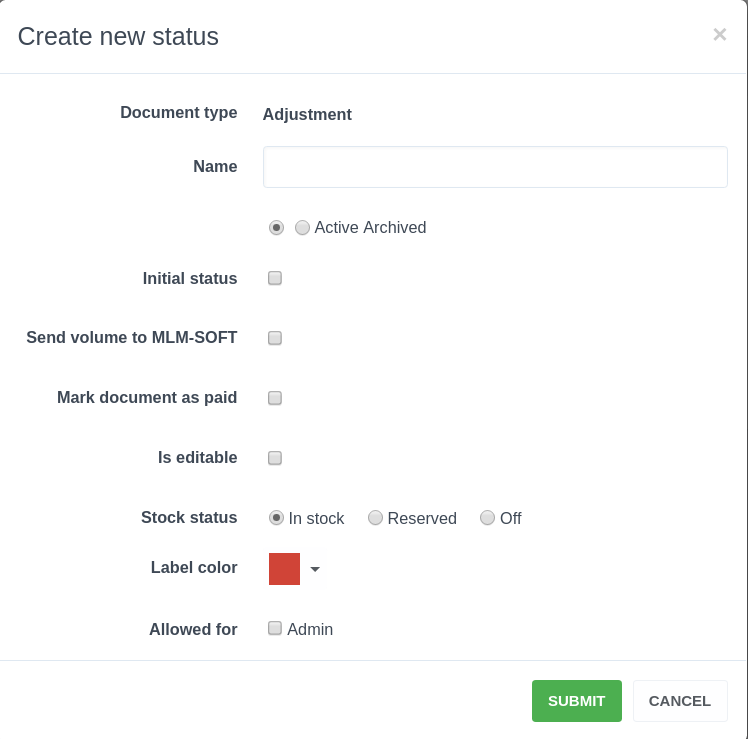This screenshot has width=748, height=739.
Task: Click the selected radio left of Active Archived
Action: click(x=276, y=228)
